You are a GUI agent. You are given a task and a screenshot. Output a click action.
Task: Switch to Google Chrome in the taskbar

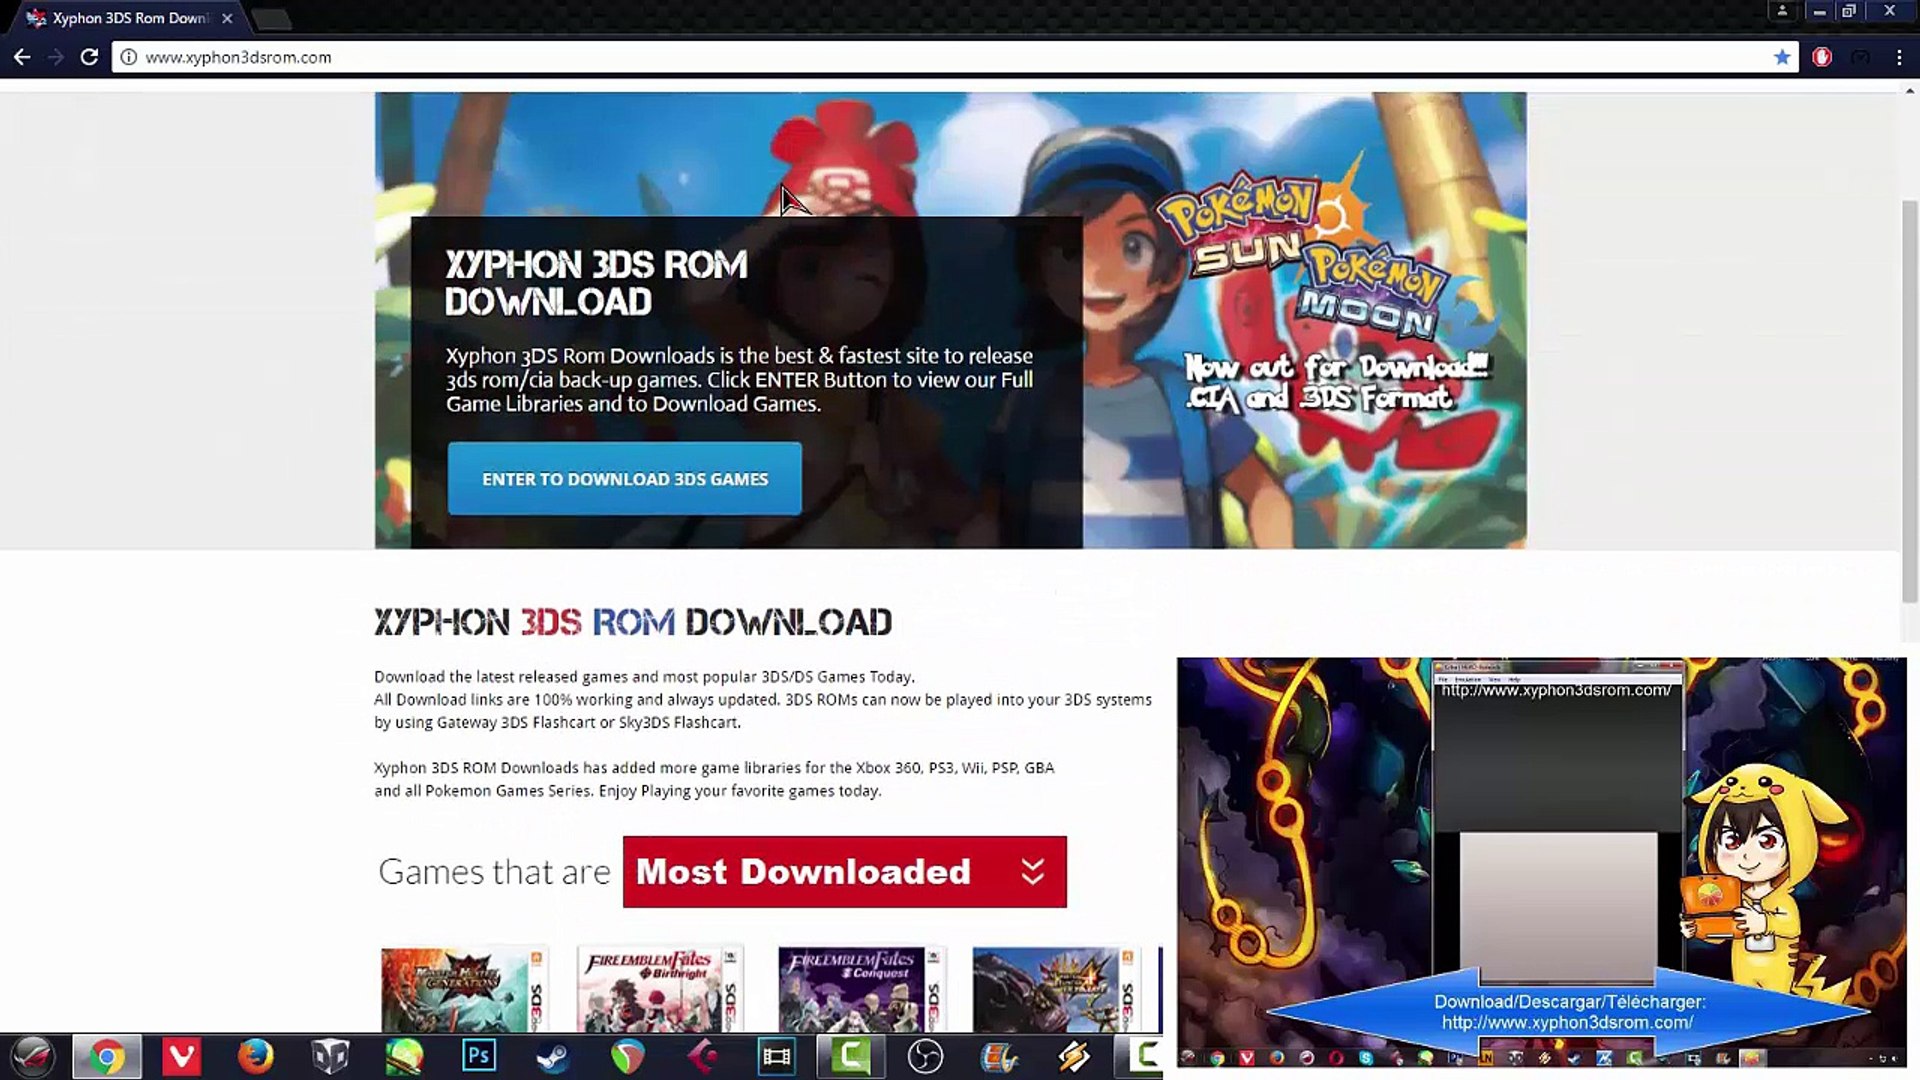(106, 1056)
